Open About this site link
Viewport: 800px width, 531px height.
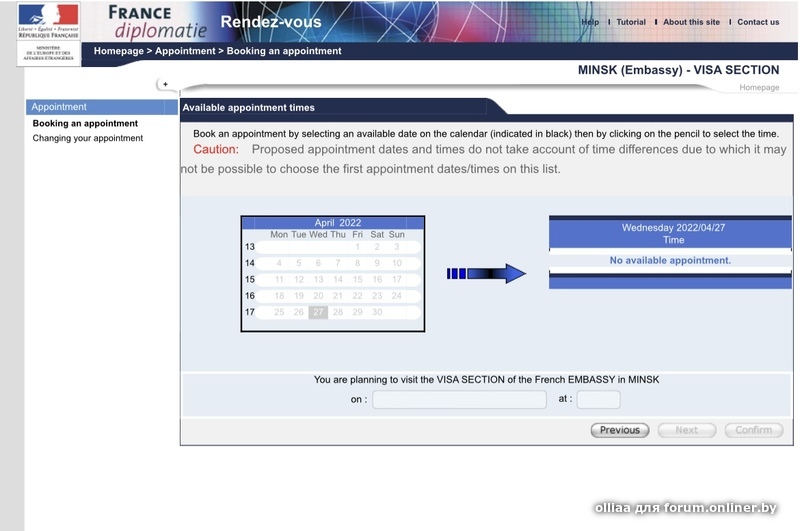pyautogui.click(x=691, y=22)
